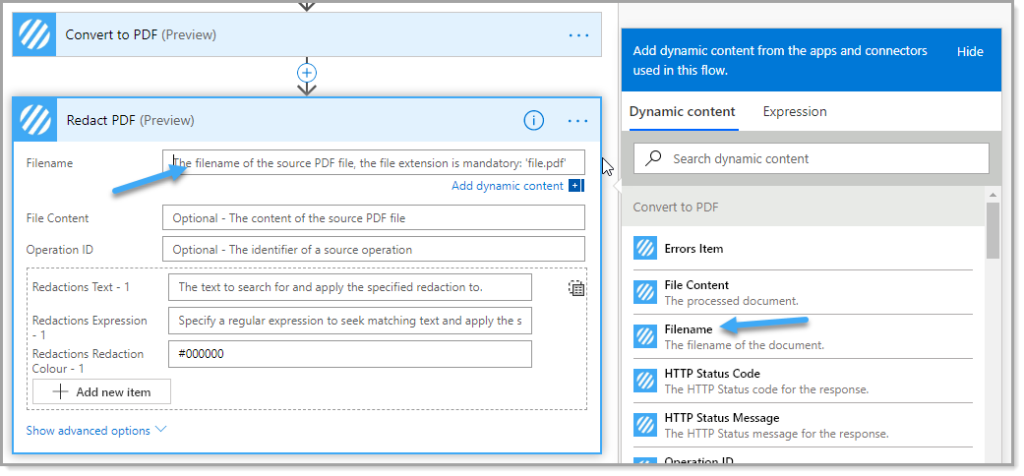This screenshot has width=1024, height=476.
Task: Collapse the Convert to PDF action card
Action: (307, 35)
